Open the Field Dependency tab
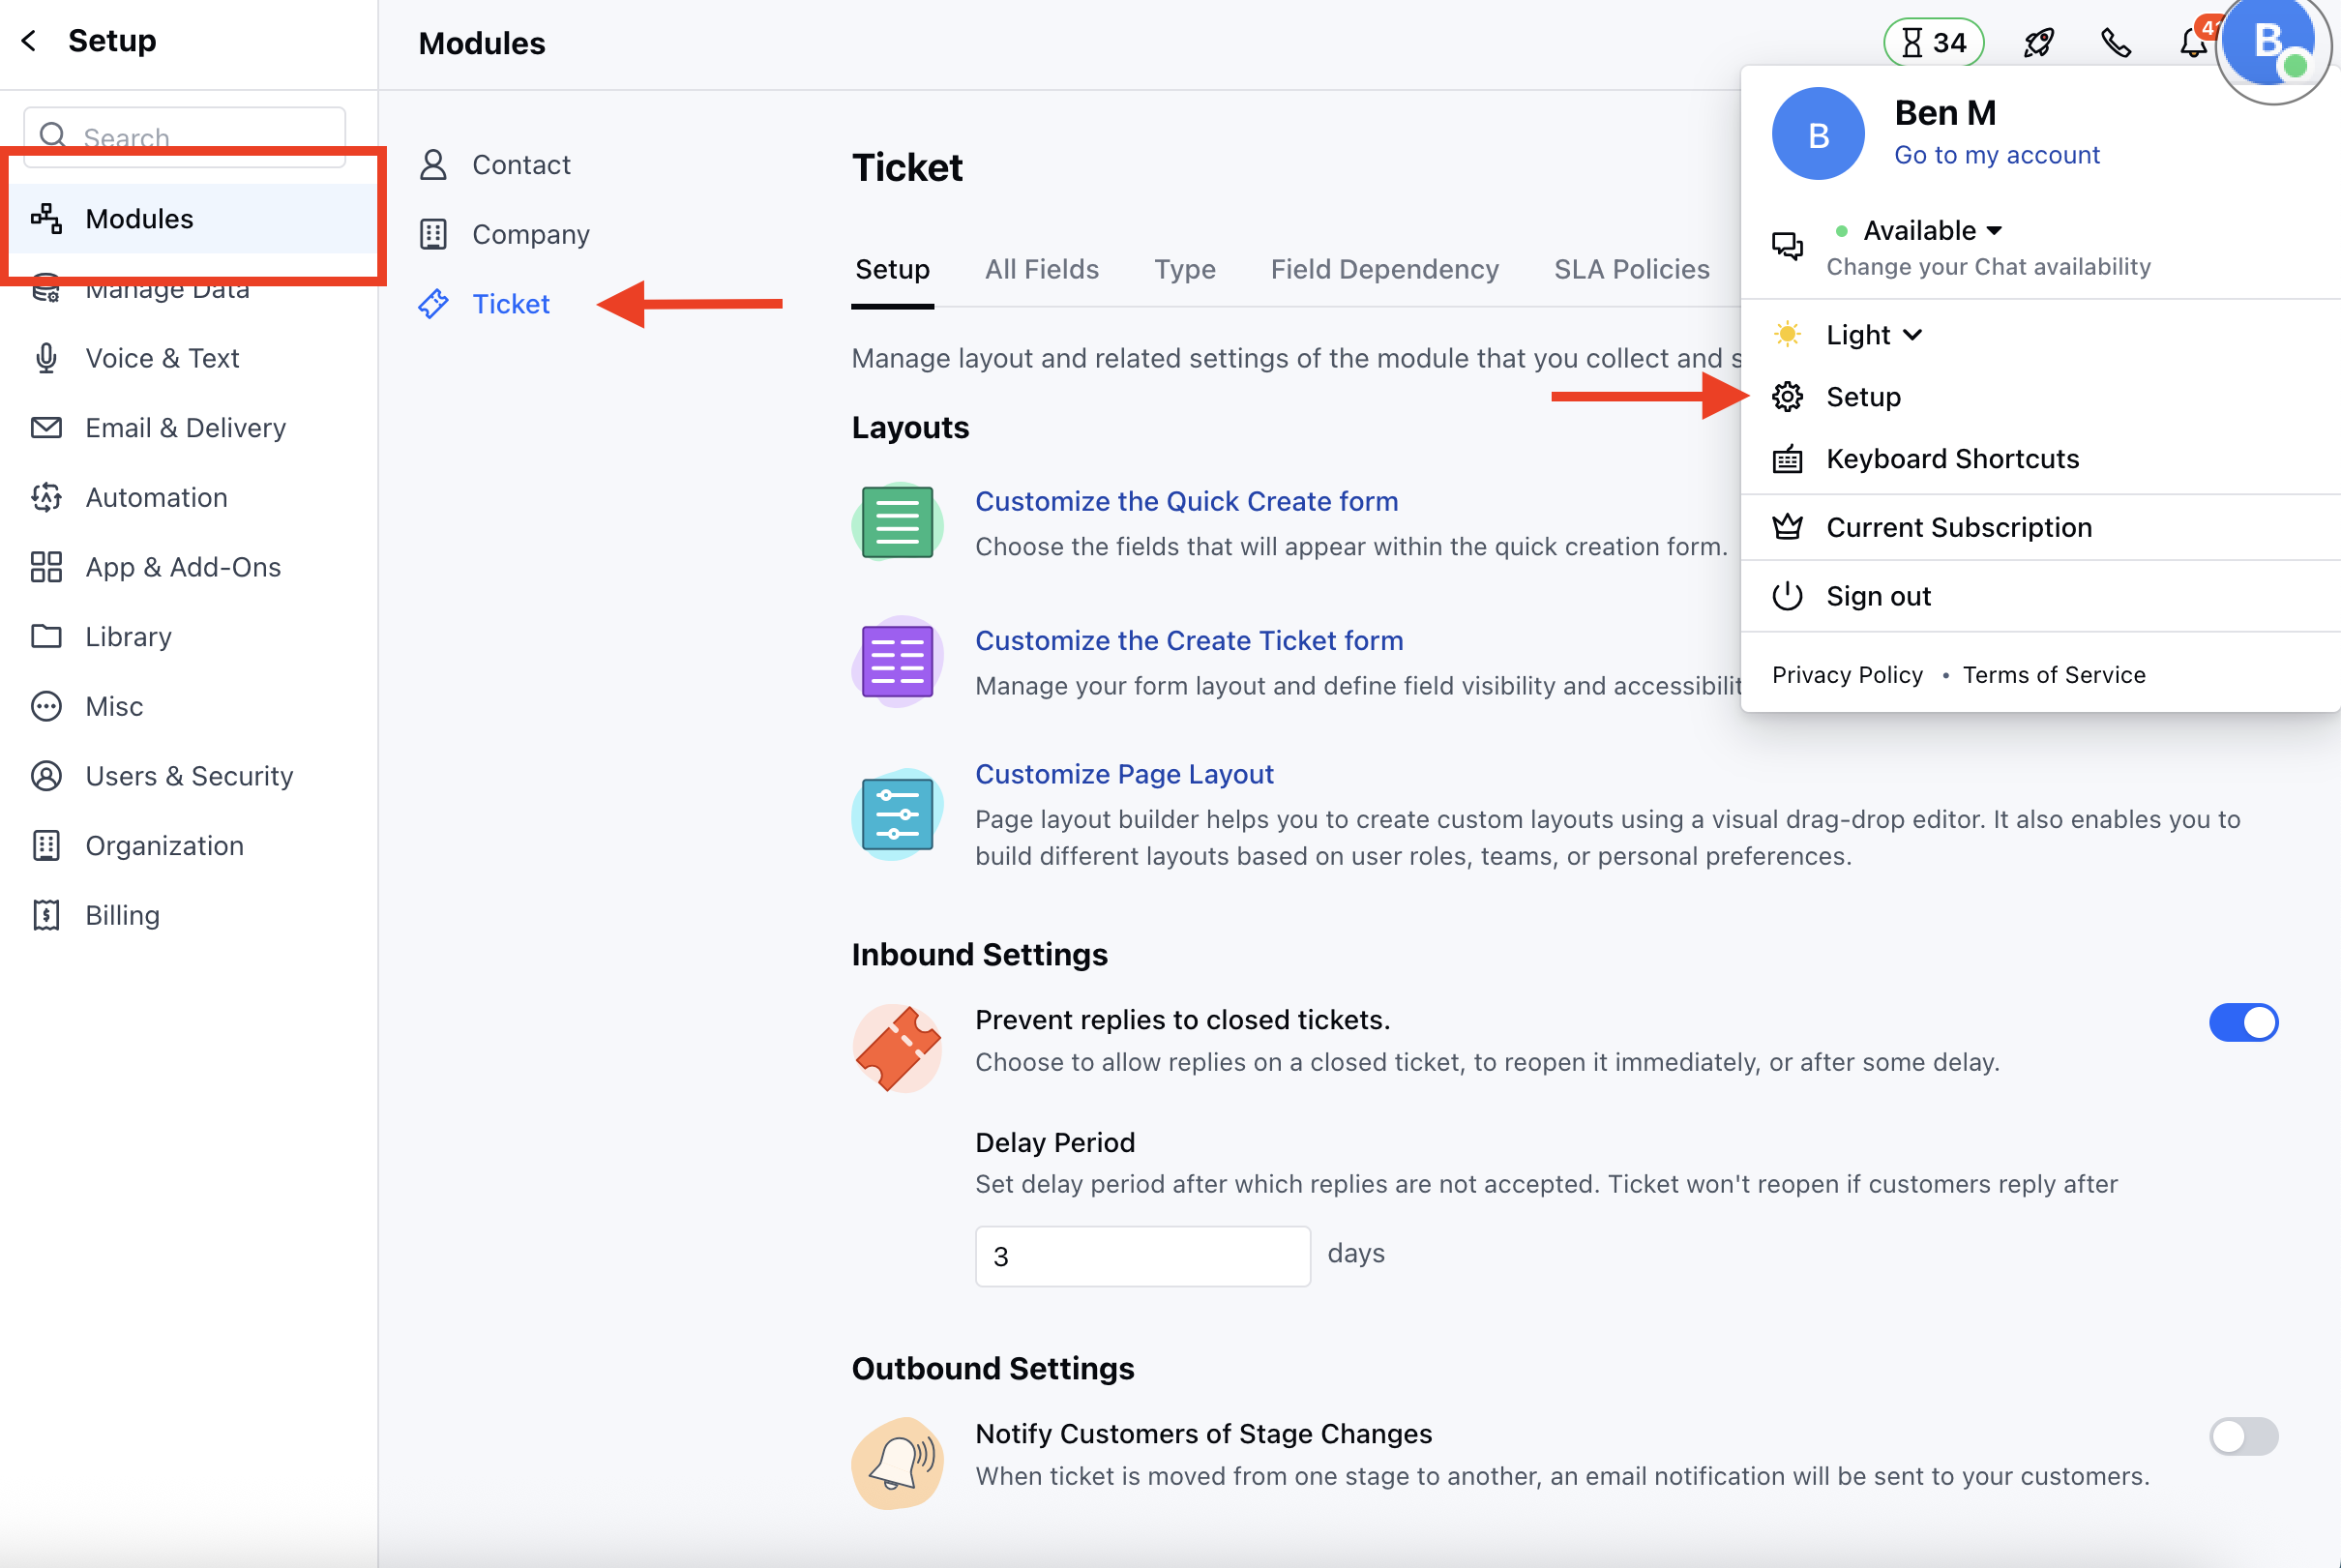 1384,269
